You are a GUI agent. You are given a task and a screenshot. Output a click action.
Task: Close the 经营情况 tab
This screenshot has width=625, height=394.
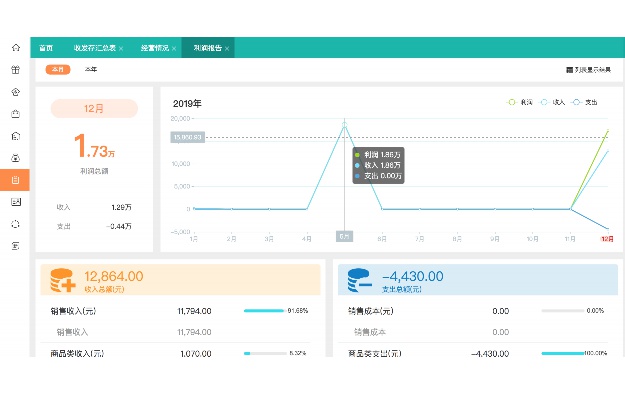(174, 49)
